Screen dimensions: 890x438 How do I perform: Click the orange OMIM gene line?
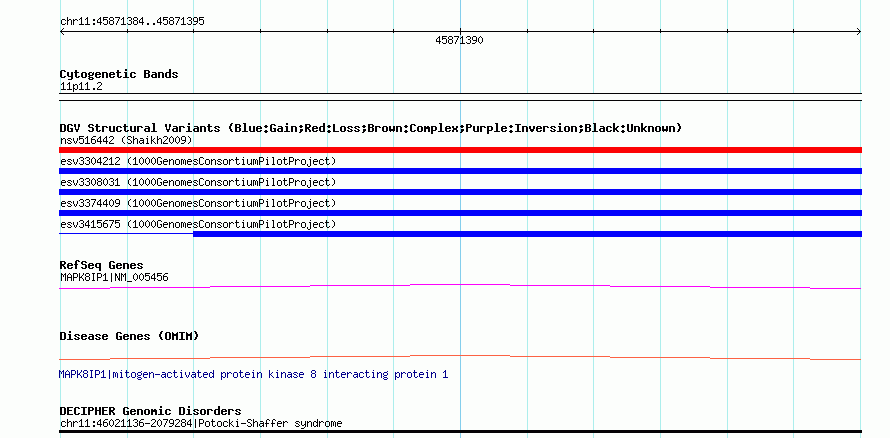point(460,357)
